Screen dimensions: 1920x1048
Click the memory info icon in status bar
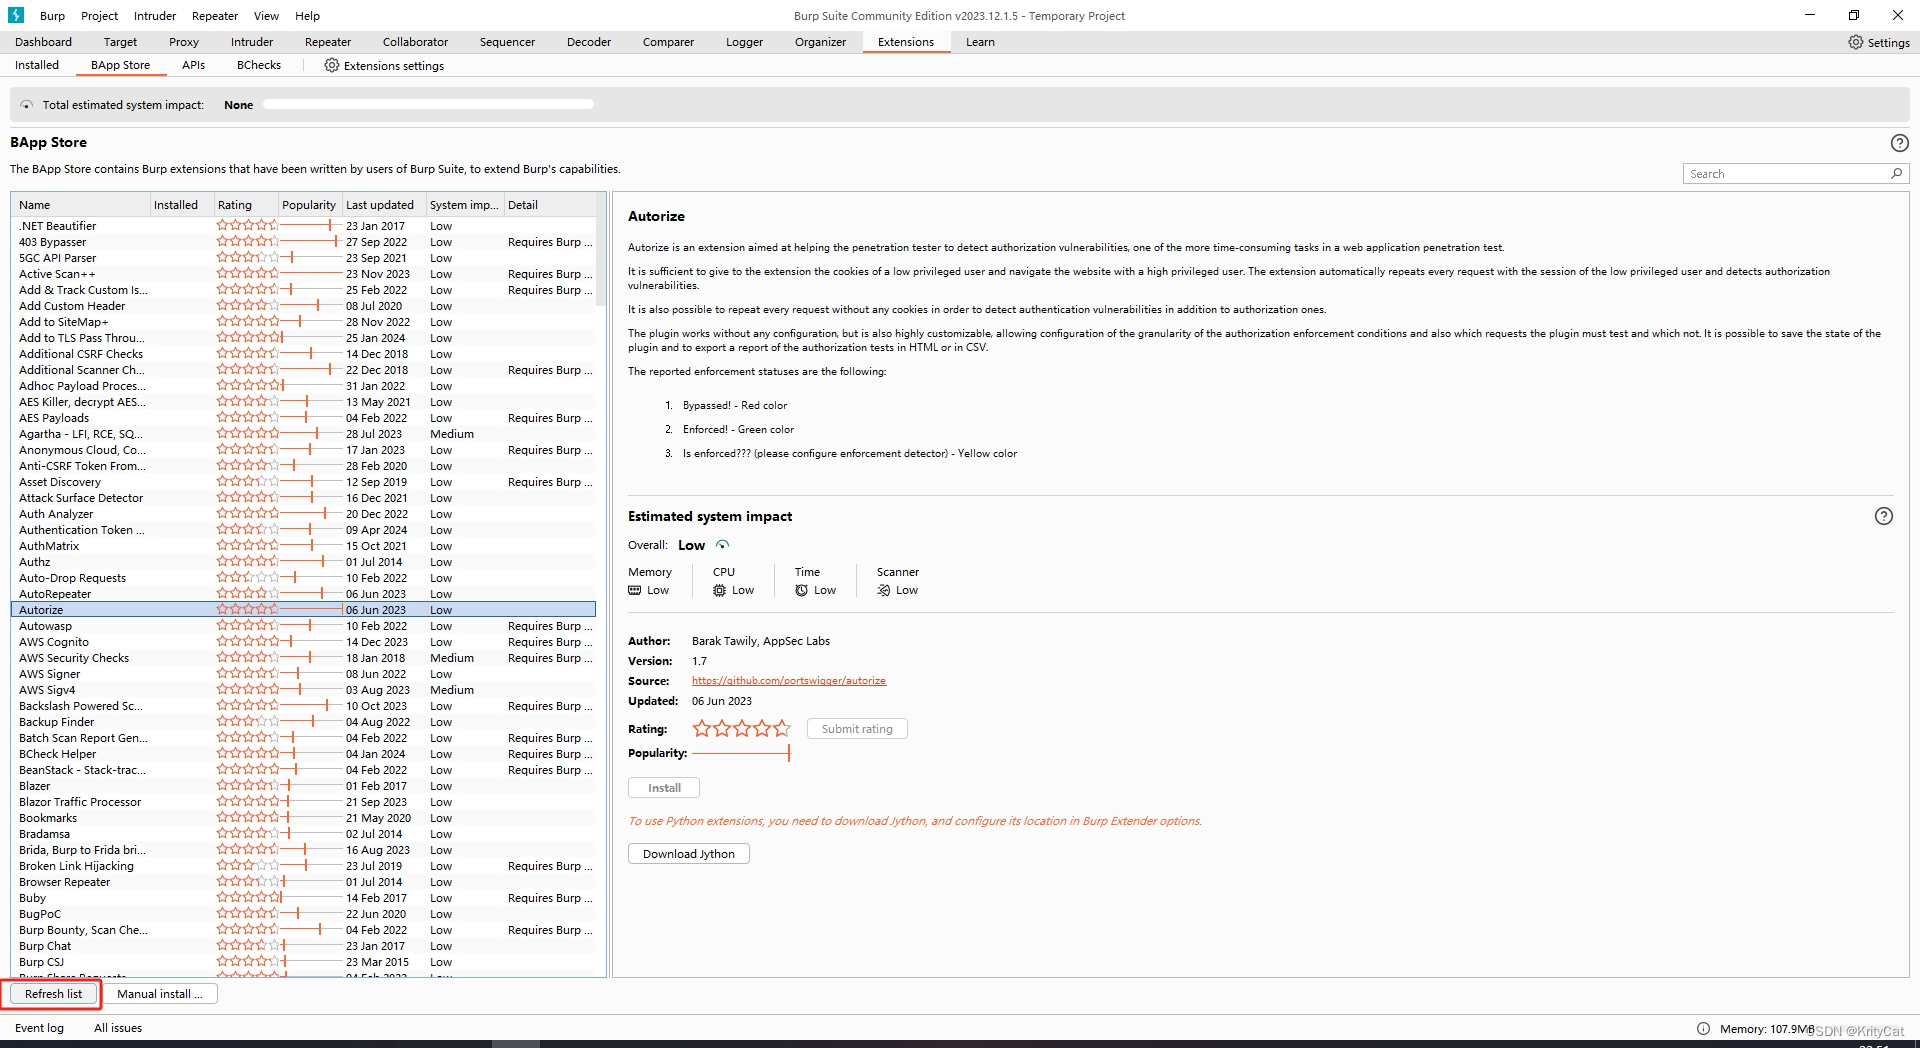click(1703, 1028)
